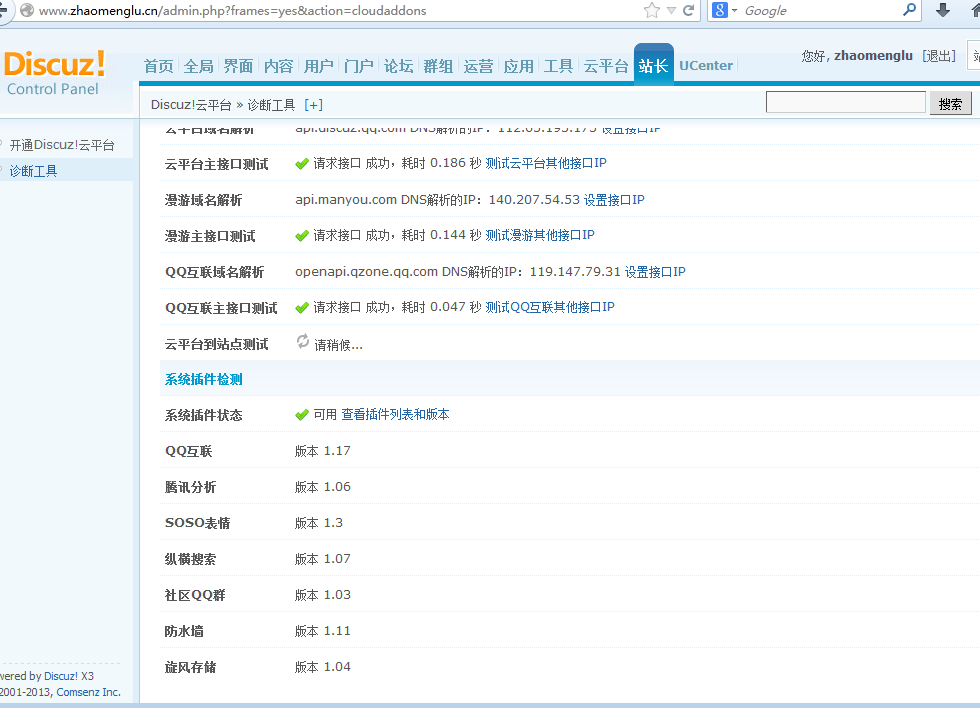Click the 版本 1.17 value
This screenshot has height=708, width=980.
(x=322, y=451)
